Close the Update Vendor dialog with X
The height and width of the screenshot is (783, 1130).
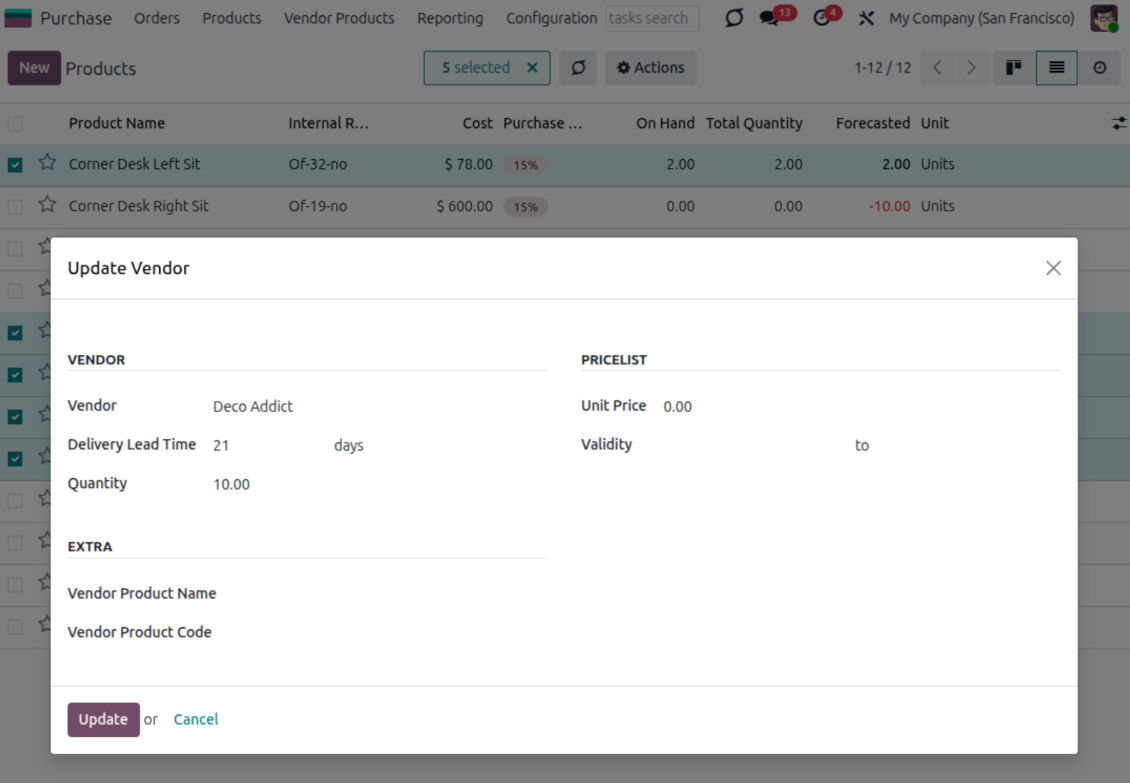coord(1053,268)
